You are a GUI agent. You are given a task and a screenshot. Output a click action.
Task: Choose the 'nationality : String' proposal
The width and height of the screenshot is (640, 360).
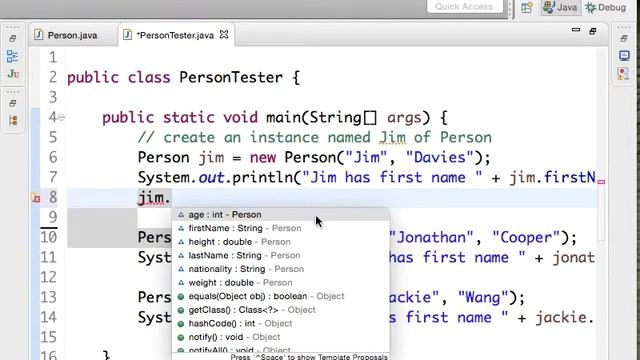281,269
